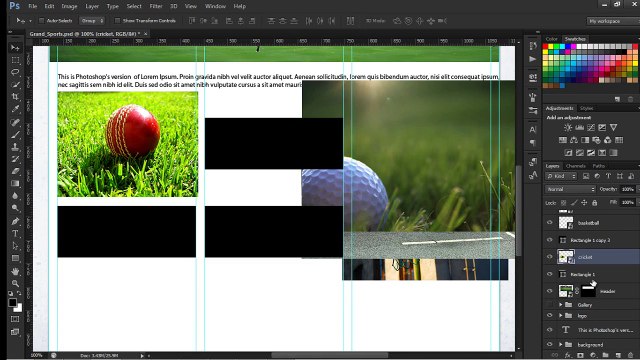
Task: Select the Pen tool
Action: 15,221
